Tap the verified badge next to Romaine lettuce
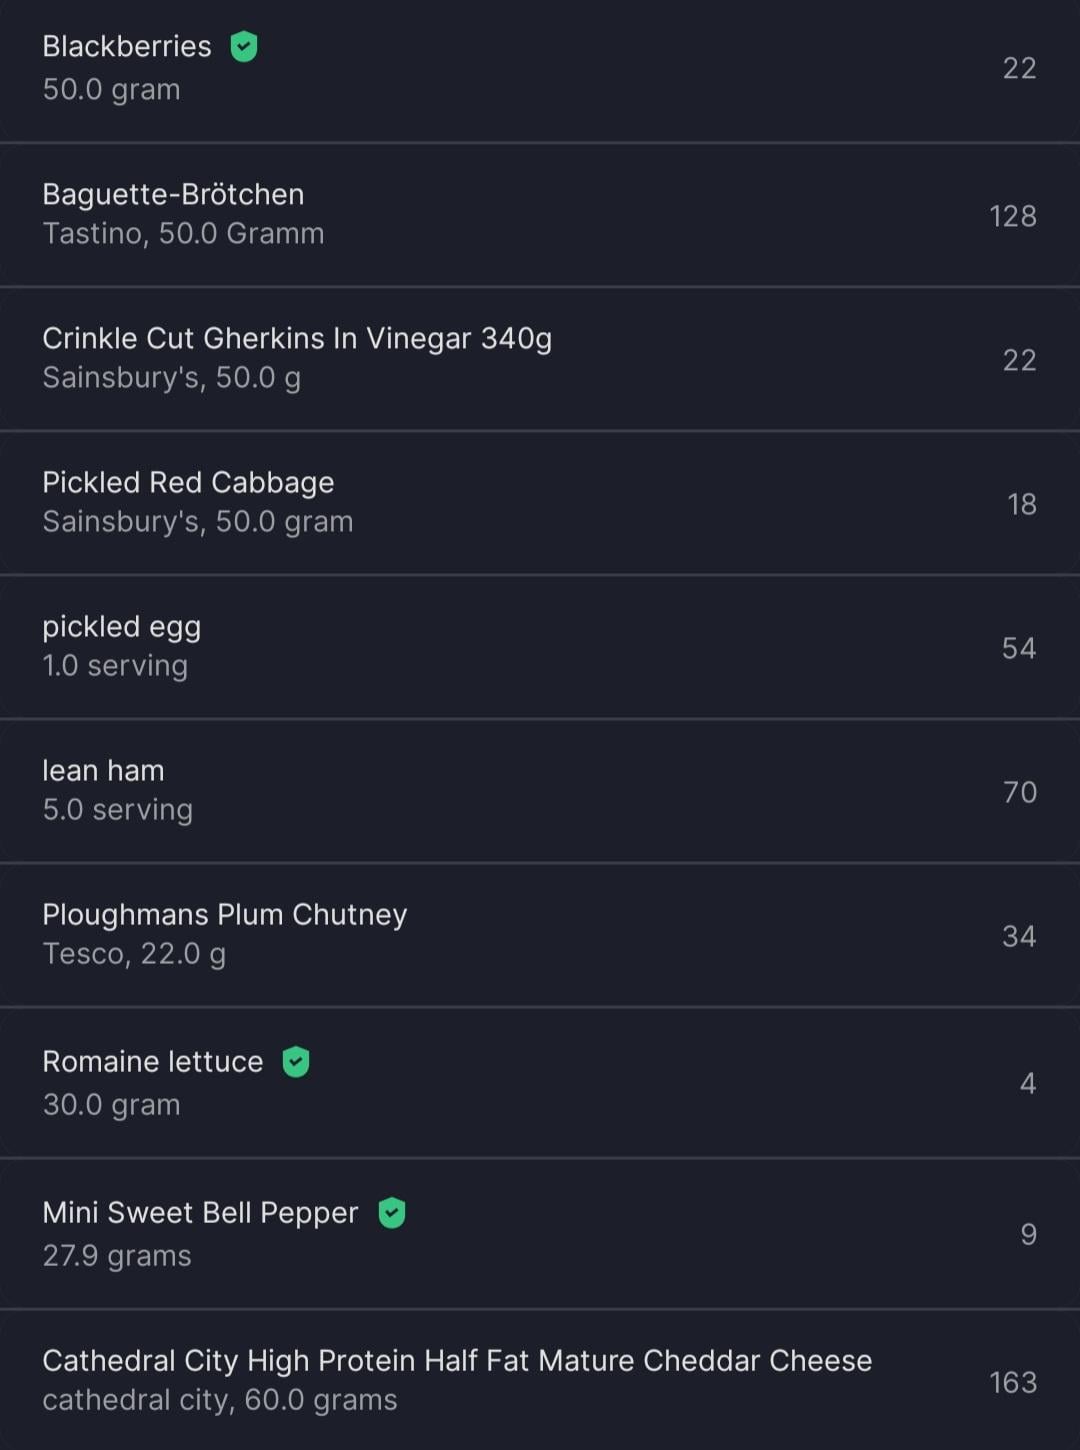This screenshot has width=1080, height=1450. click(296, 1062)
